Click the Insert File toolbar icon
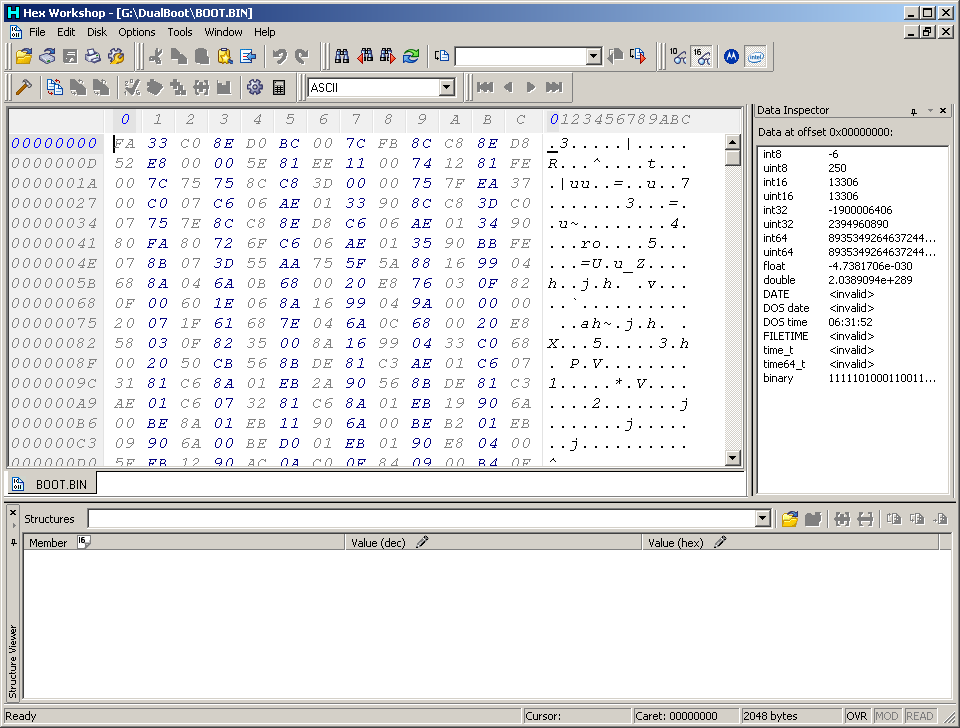 point(248,56)
